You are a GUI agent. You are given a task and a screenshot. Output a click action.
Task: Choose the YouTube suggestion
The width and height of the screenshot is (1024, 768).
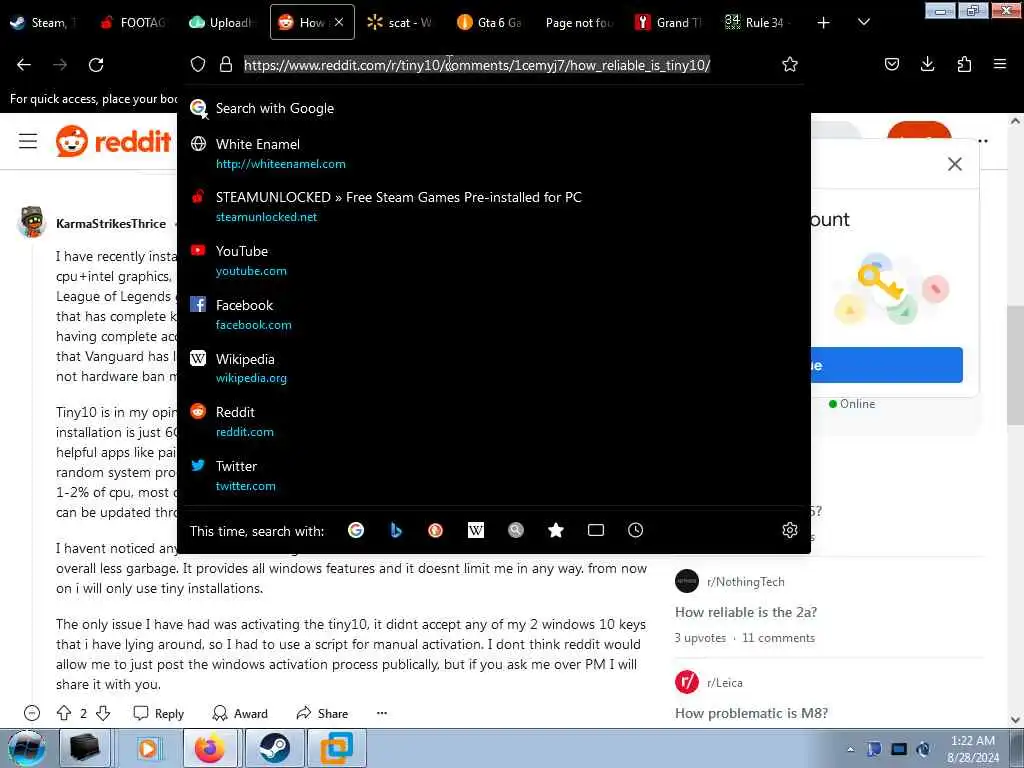pyautogui.click(x=494, y=261)
